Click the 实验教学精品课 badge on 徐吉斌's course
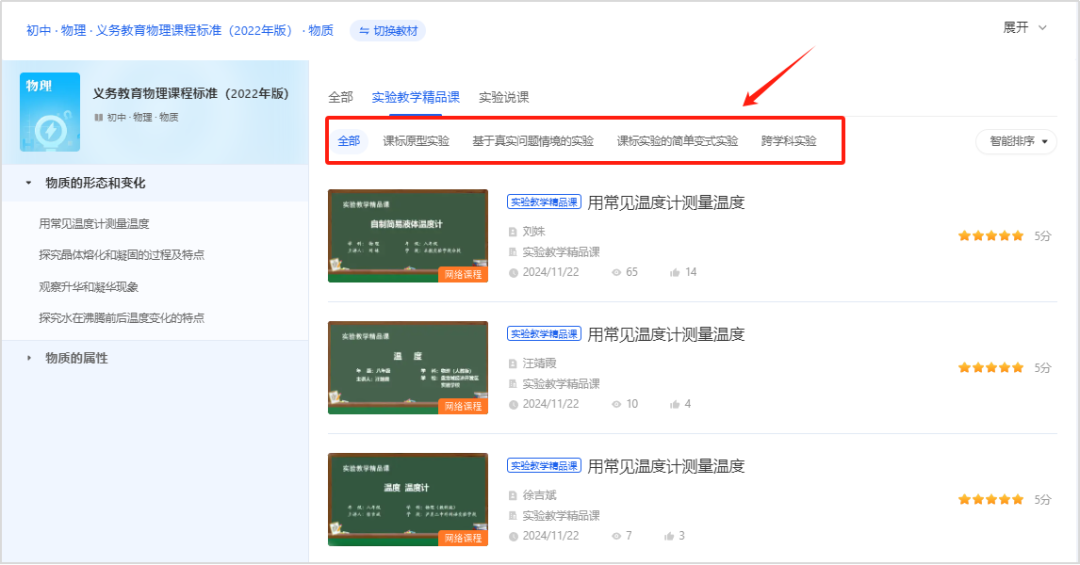The width and height of the screenshot is (1080, 565). coord(544,465)
